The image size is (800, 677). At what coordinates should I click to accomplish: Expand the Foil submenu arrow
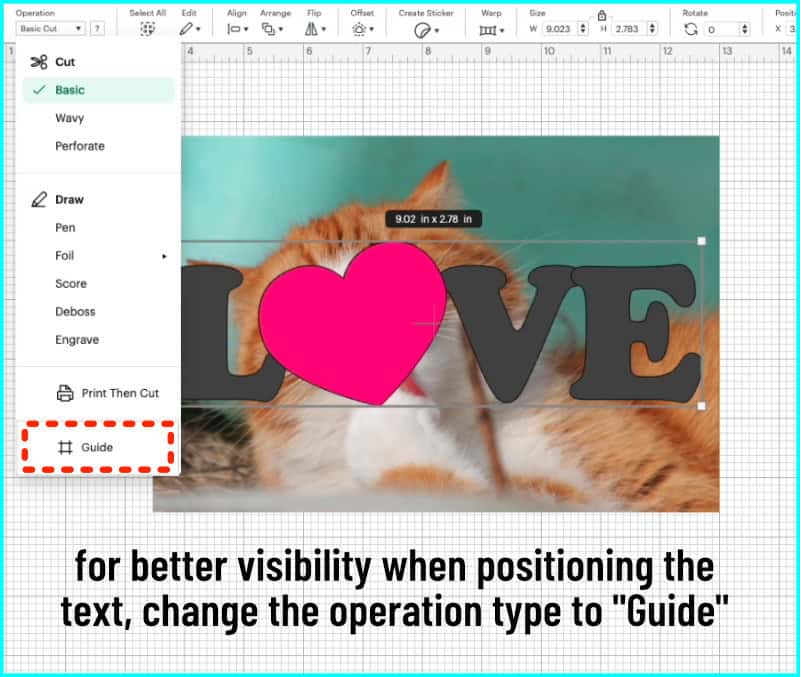164,256
